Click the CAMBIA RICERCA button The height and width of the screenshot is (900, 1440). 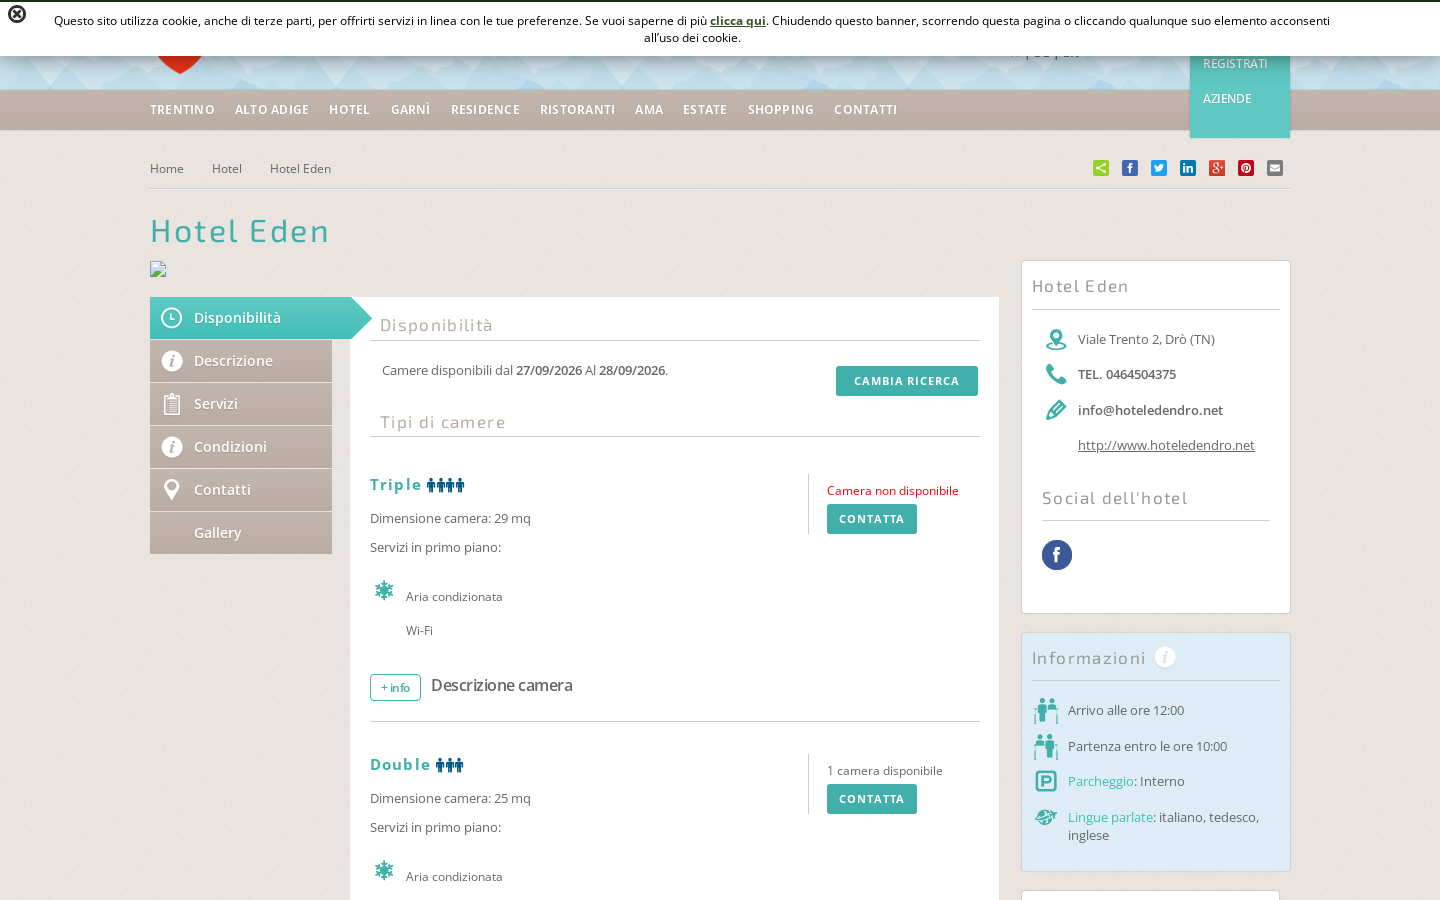pos(907,381)
